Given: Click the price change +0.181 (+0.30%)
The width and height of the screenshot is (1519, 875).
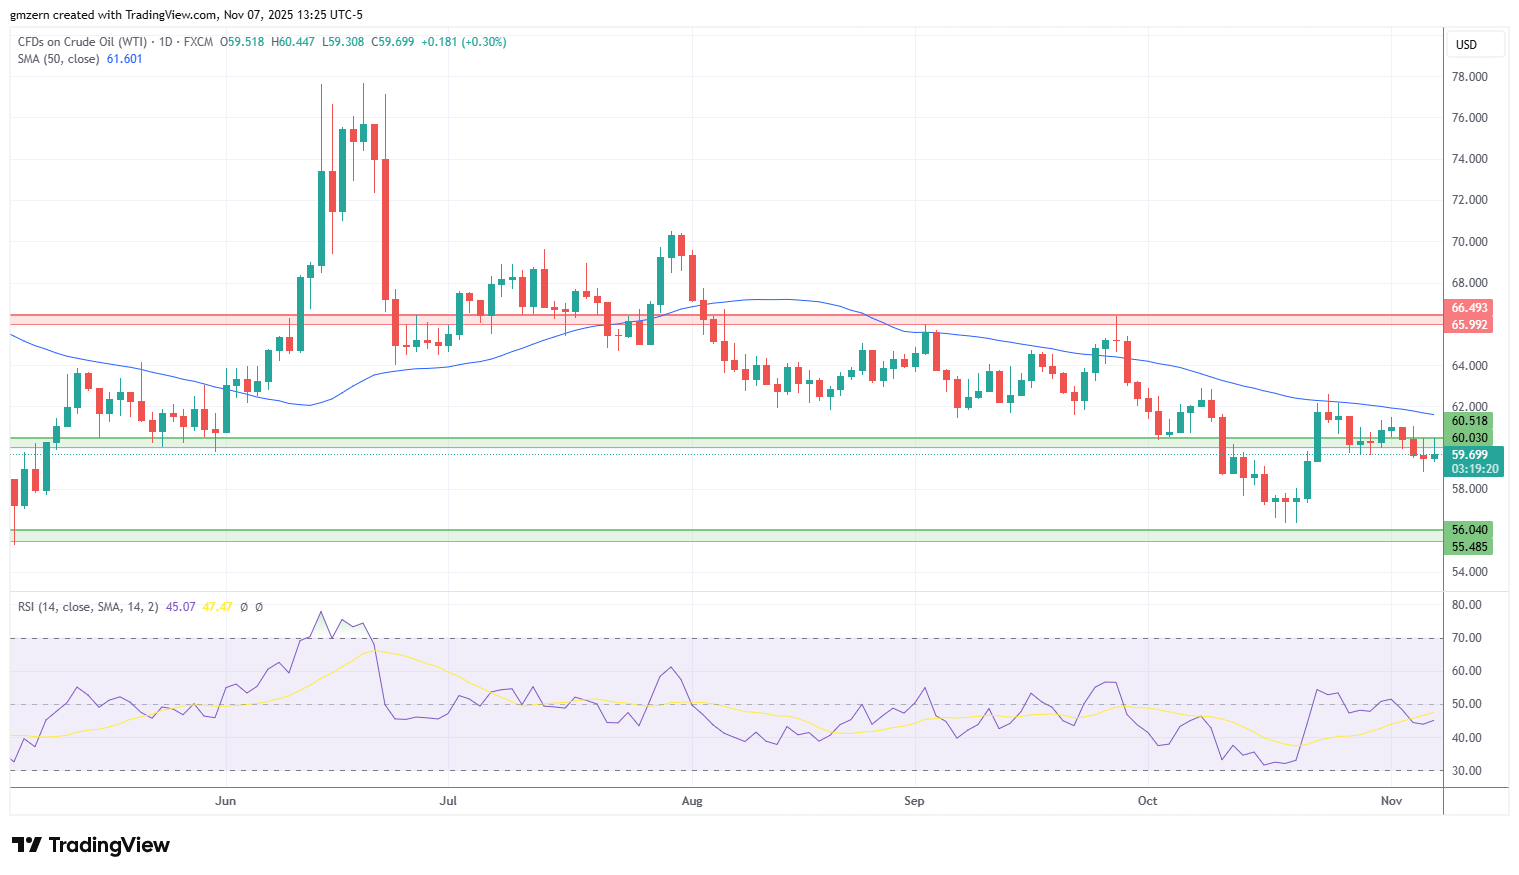Looking at the screenshot, I should [x=464, y=42].
